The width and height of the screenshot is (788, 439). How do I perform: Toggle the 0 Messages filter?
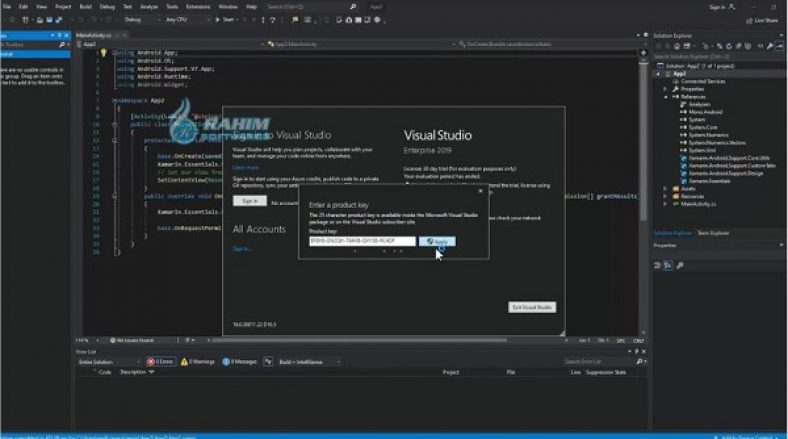240,362
